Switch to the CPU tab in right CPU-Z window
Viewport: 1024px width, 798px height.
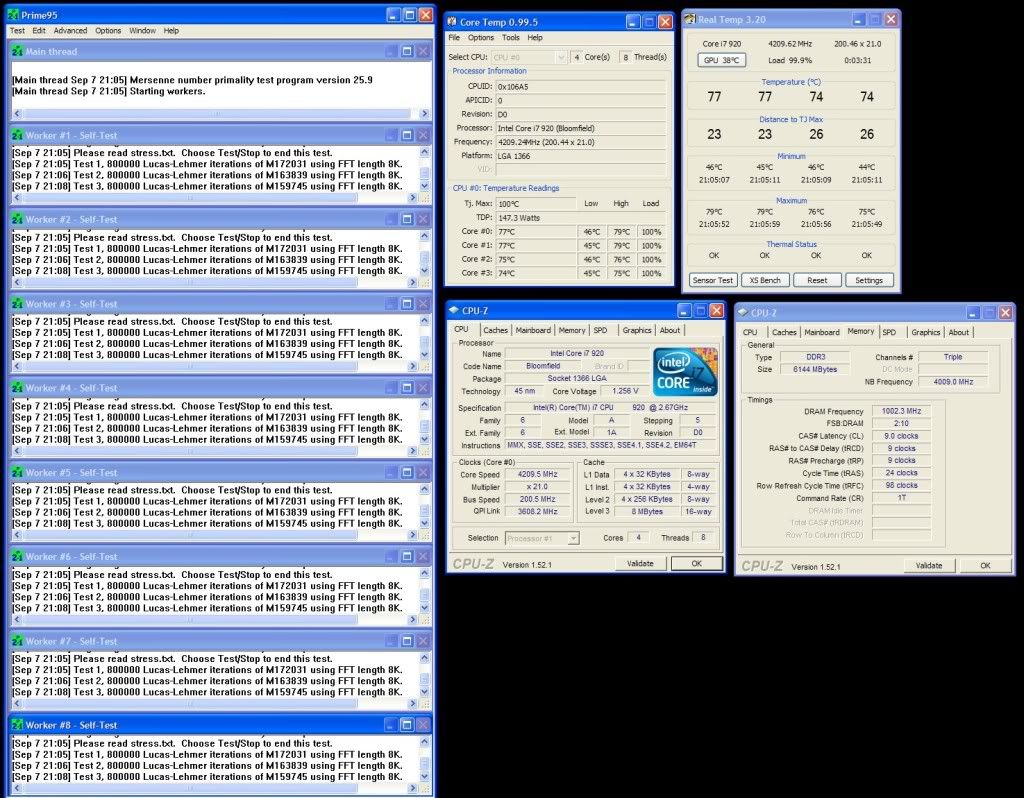750,332
